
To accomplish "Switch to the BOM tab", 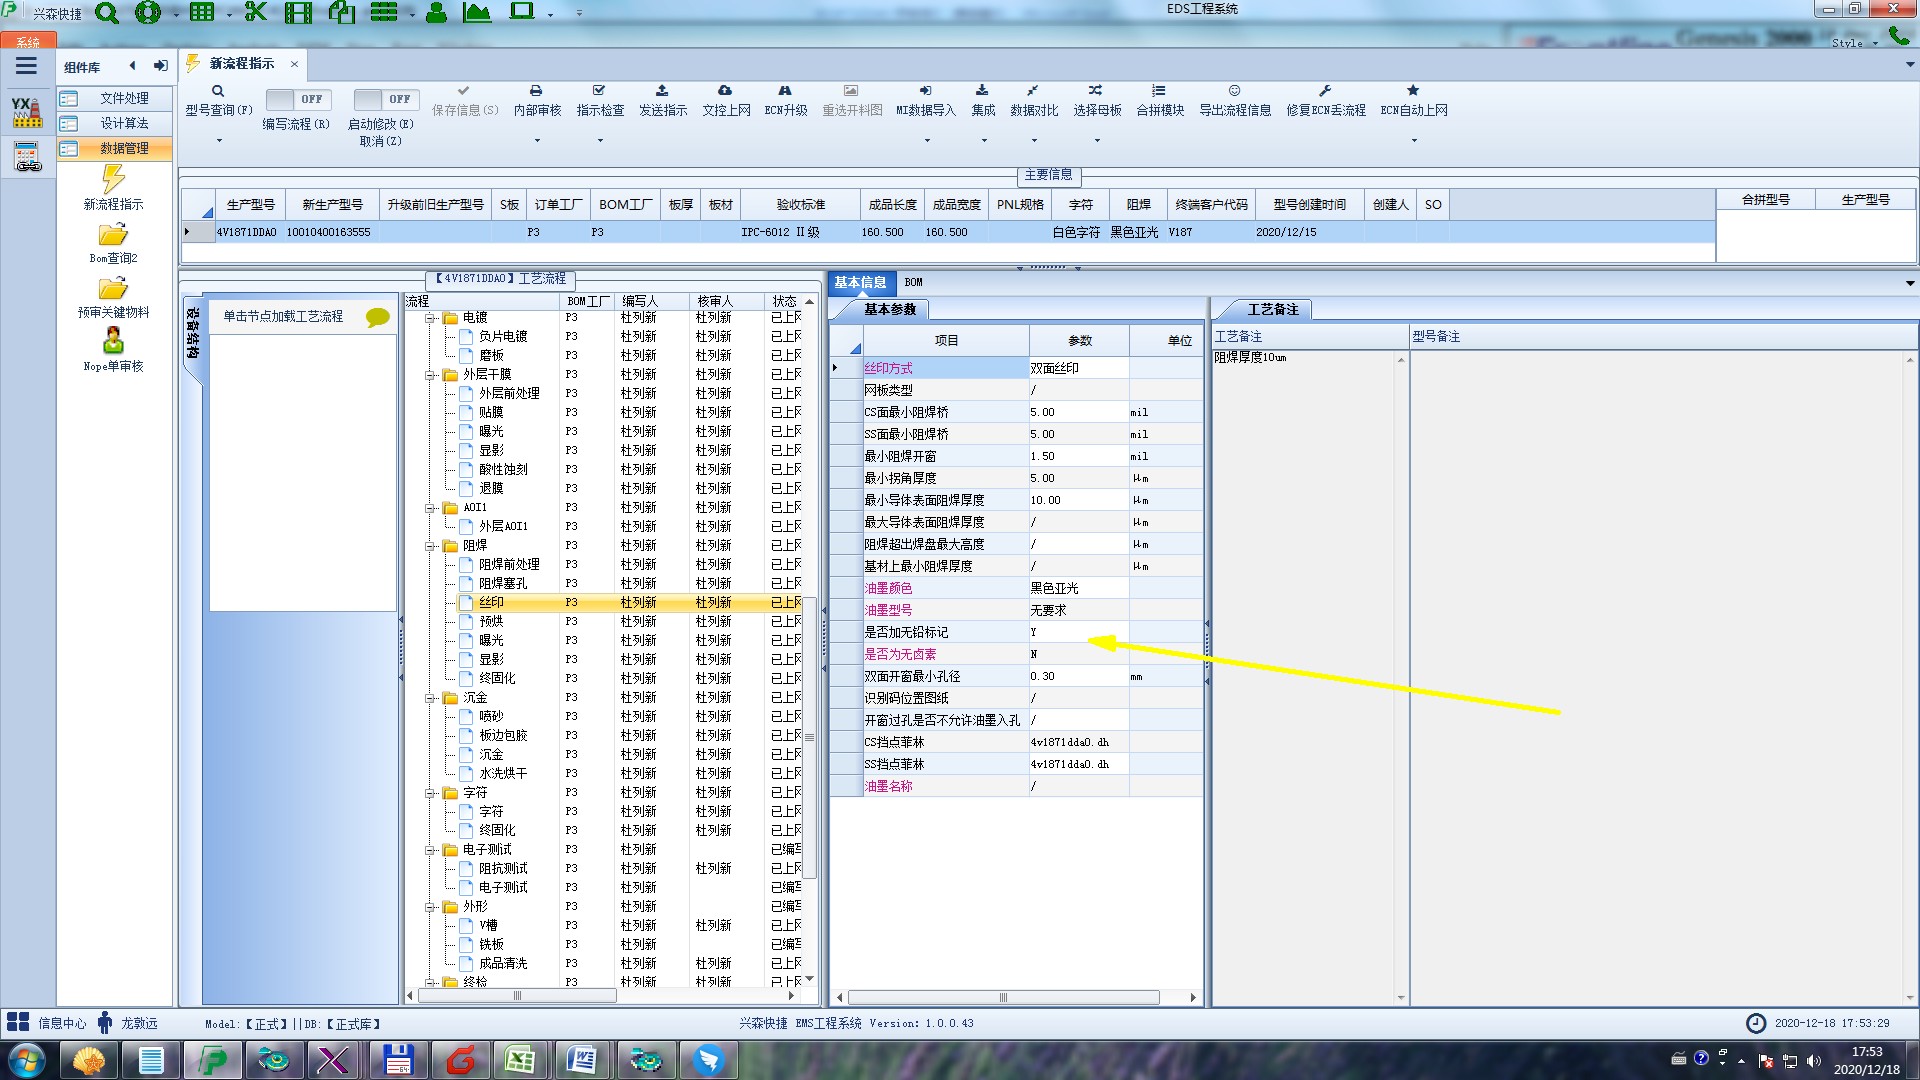I will (913, 283).
